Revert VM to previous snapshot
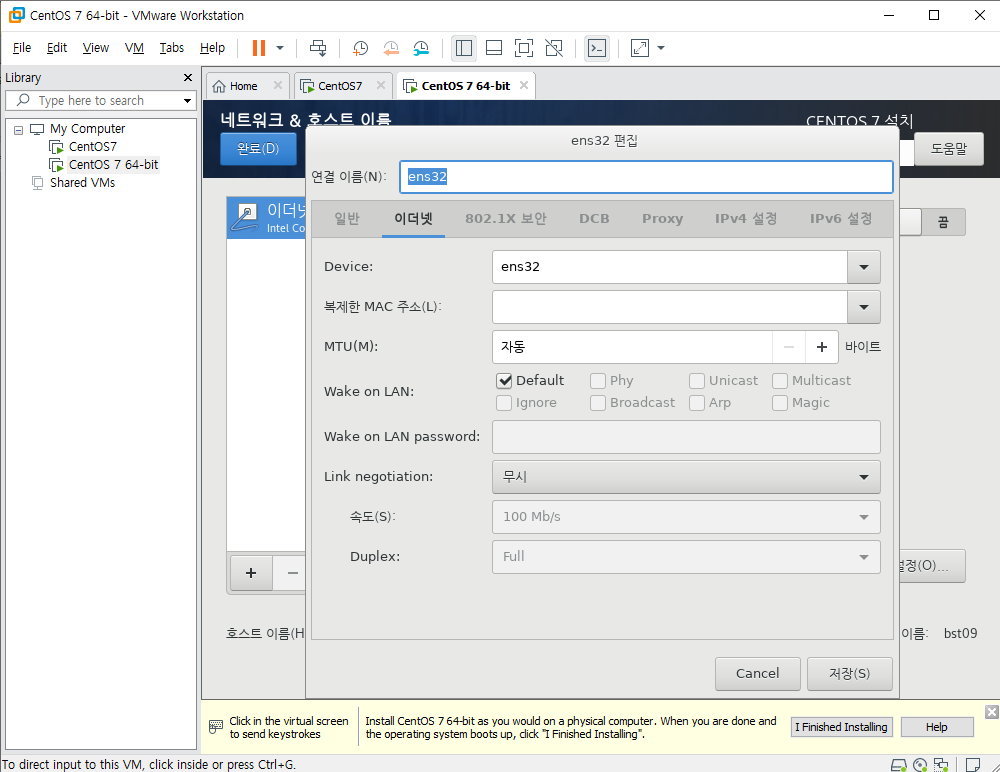The width and height of the screenshot is (1000, 772). pos(390,48)
